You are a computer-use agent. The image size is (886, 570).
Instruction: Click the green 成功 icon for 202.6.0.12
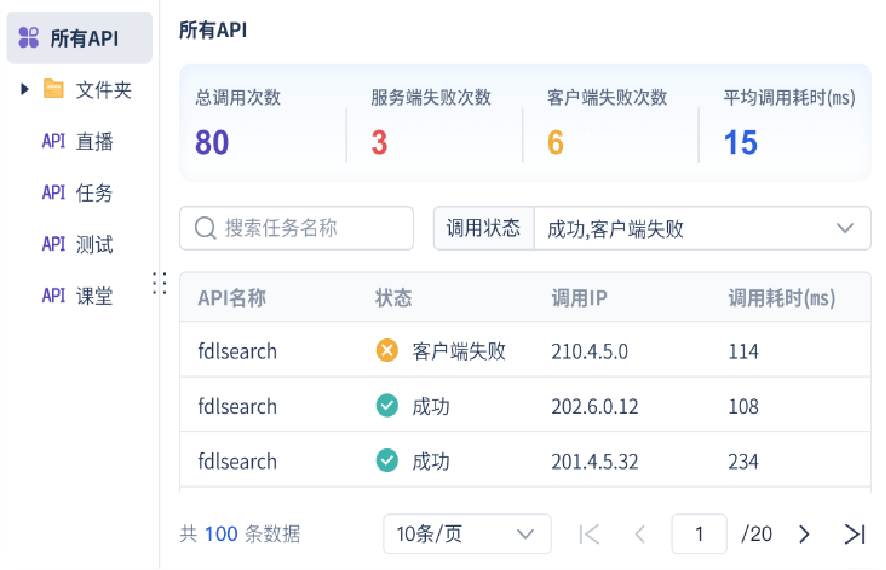387,405
